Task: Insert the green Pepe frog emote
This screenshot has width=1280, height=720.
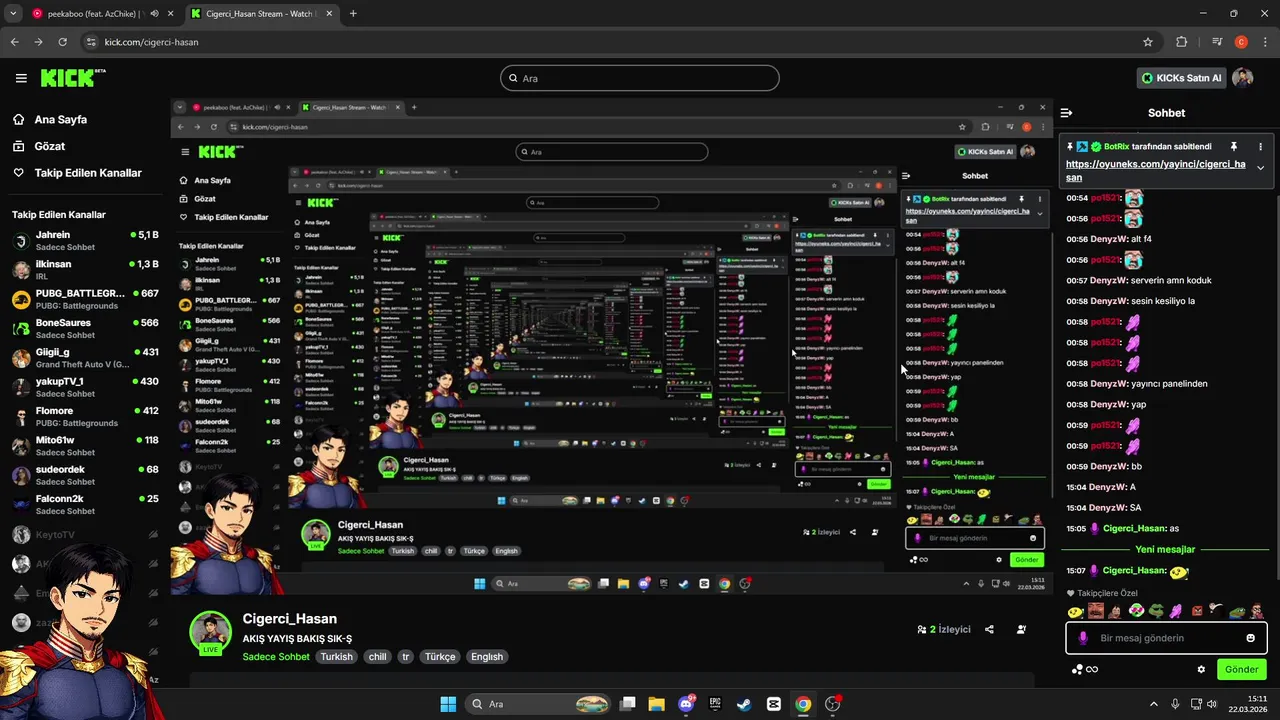Action: coord(1157,611)
